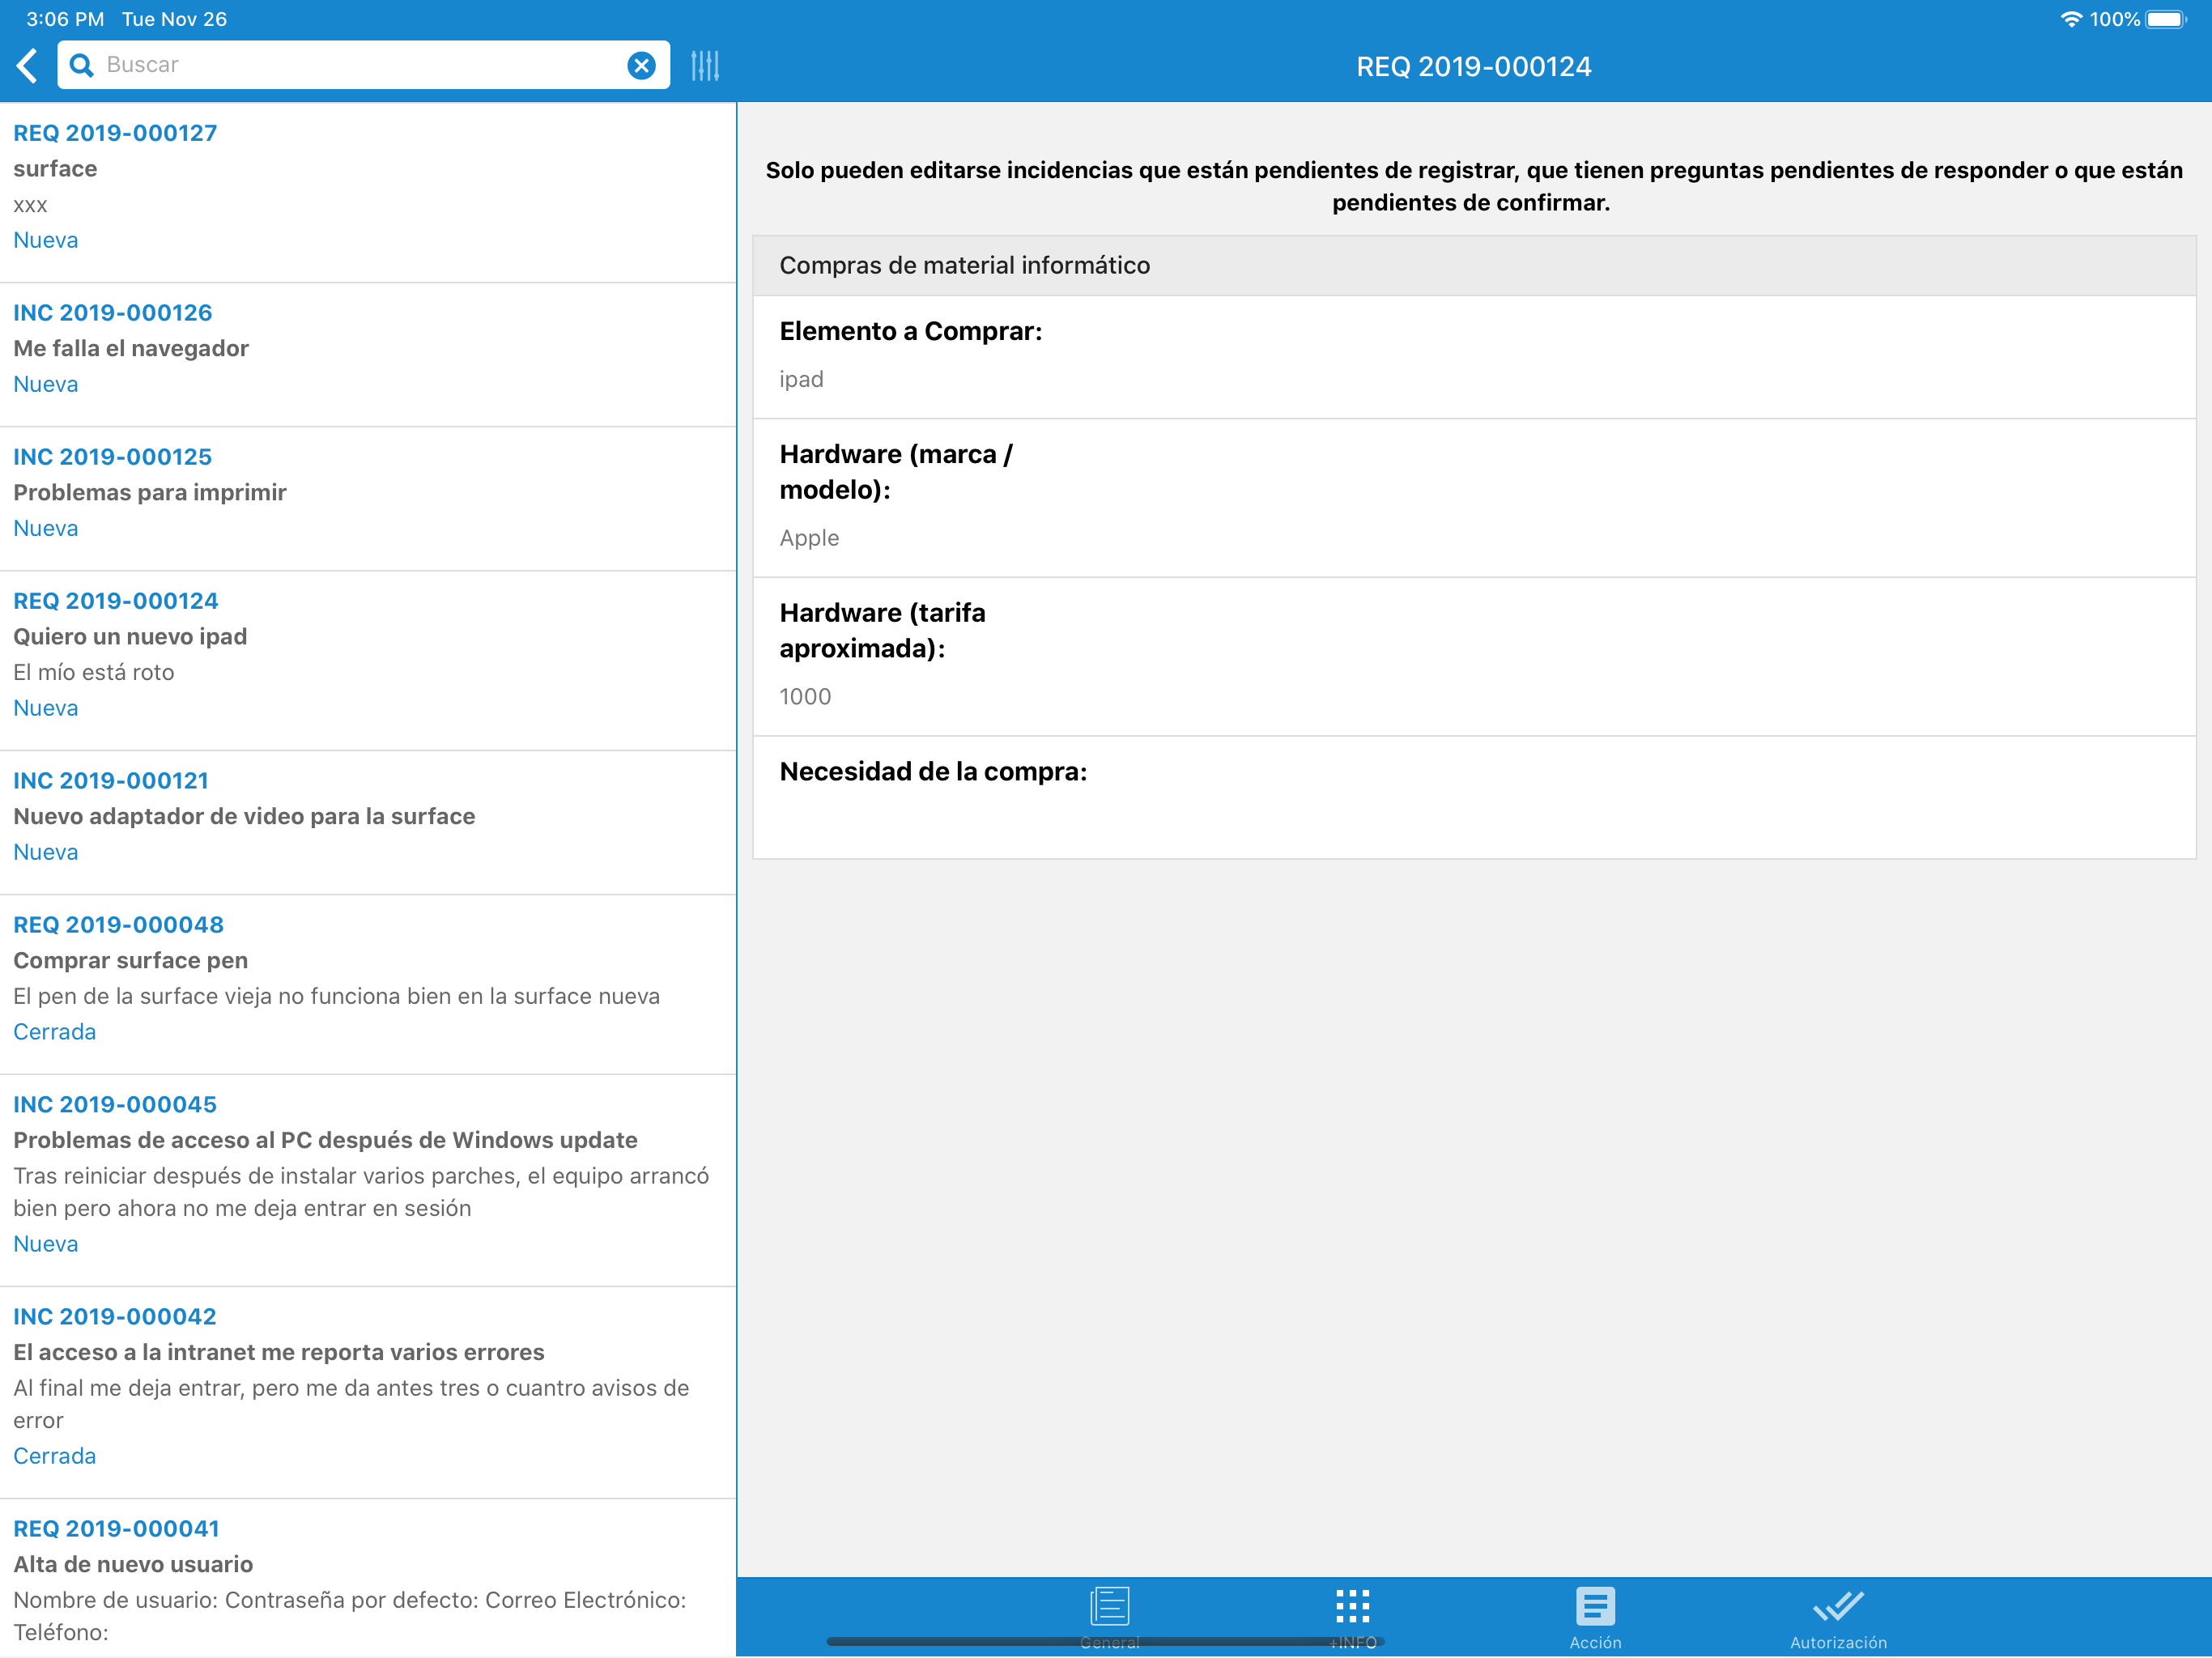Image resolution: width=2212 pixels, height=1658 pixels.
Task: Click 'Alta de nuevo usuario' title
Action: (x=133, y=1564)
